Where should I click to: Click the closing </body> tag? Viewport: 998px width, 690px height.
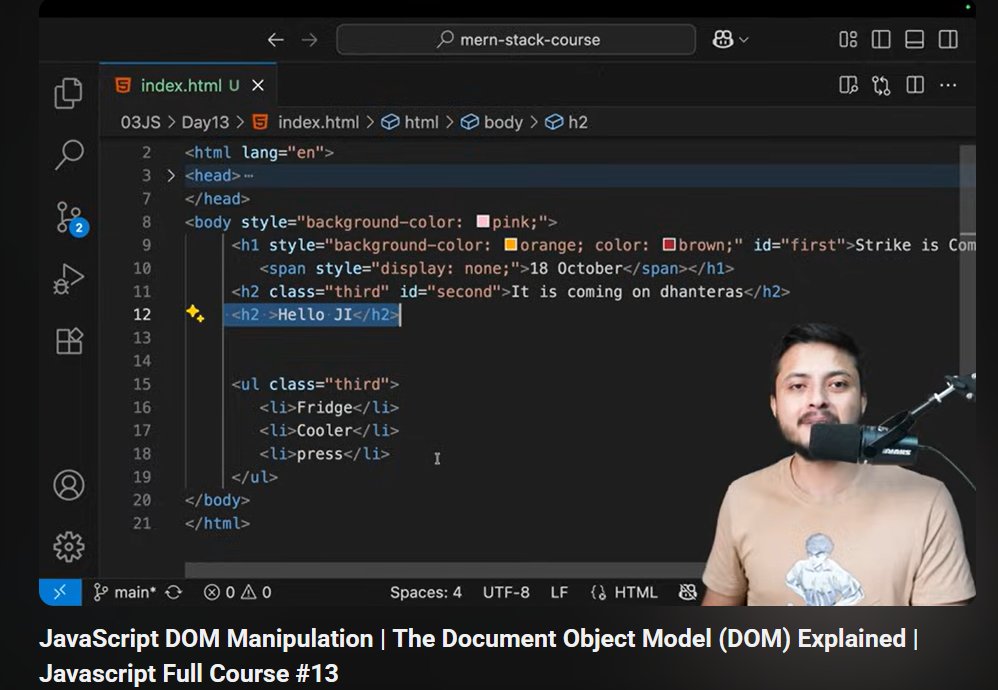point(217,500)
